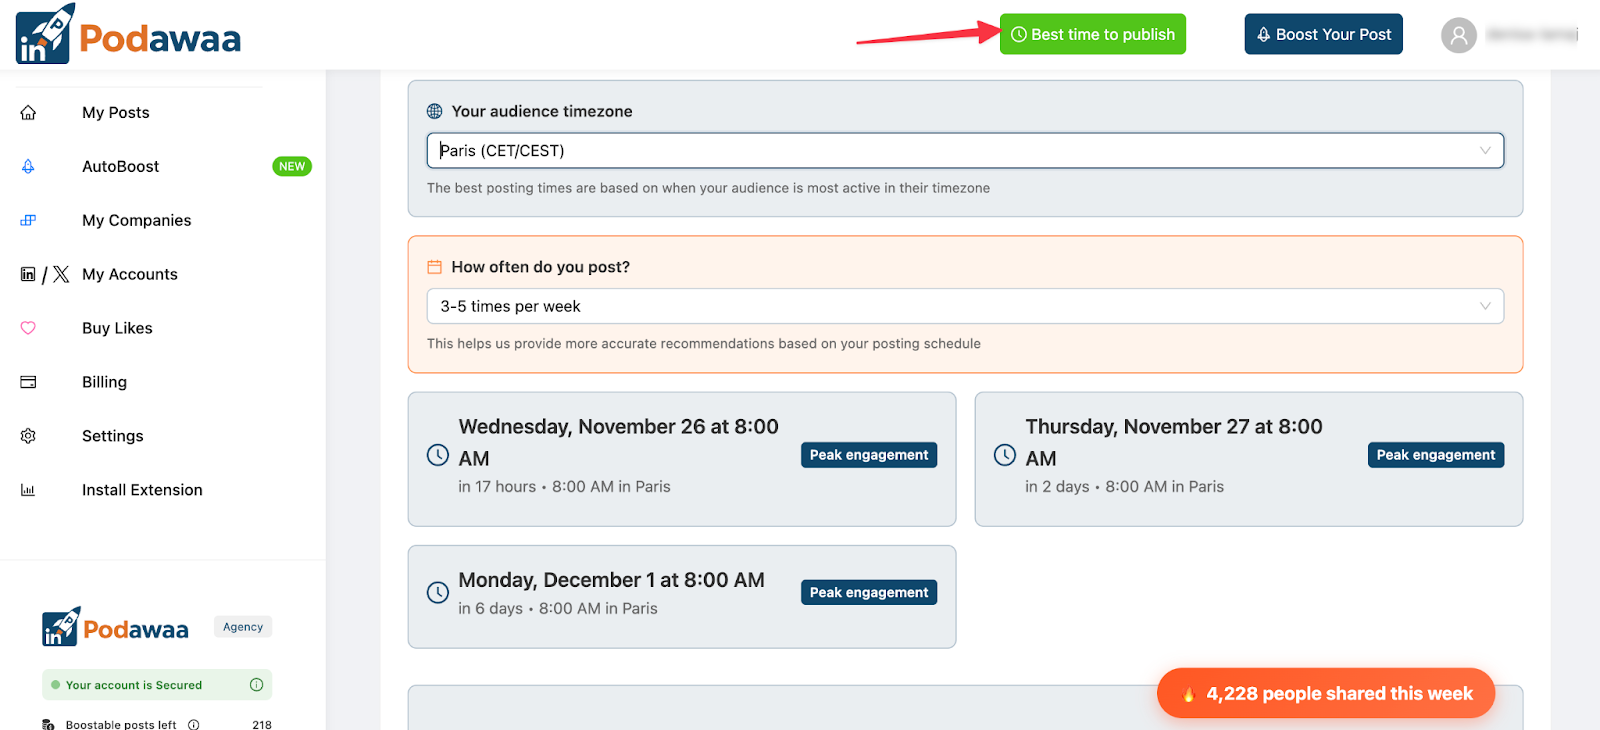Select the Buy Likes heart icon

pos(27,327)
